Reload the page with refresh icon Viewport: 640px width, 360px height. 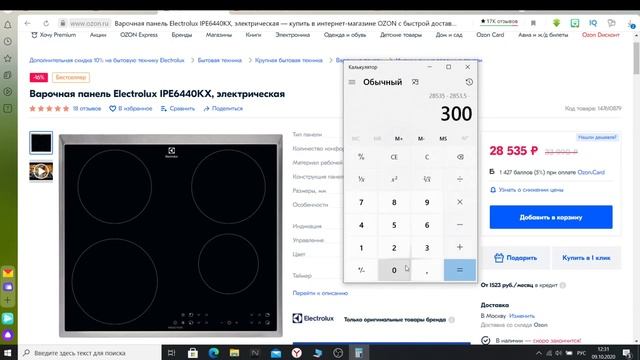pos(46,23)
